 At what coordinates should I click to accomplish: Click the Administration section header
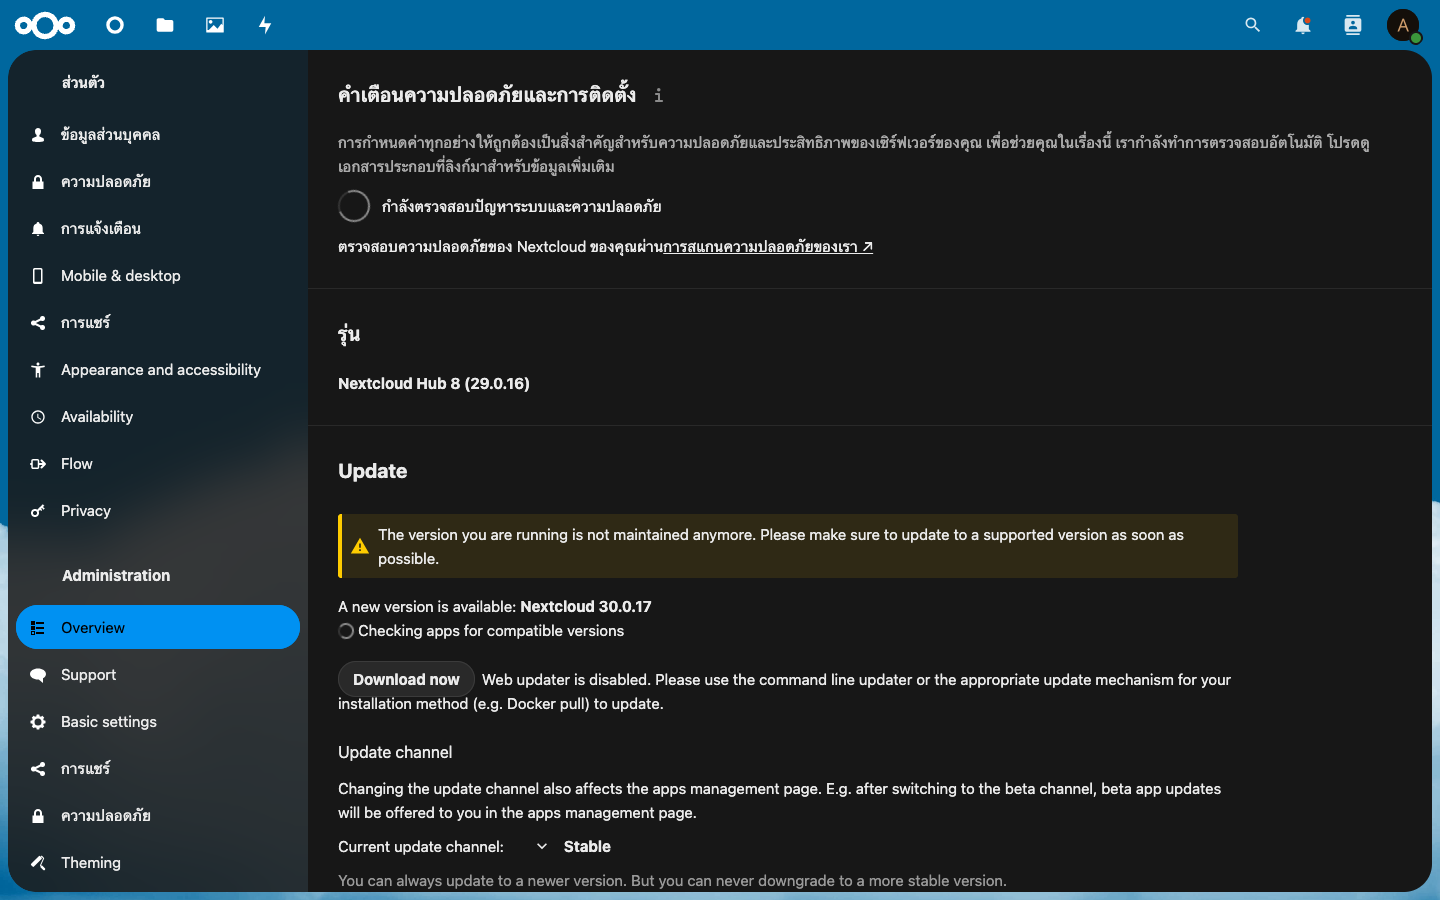[x=116, y=576]
